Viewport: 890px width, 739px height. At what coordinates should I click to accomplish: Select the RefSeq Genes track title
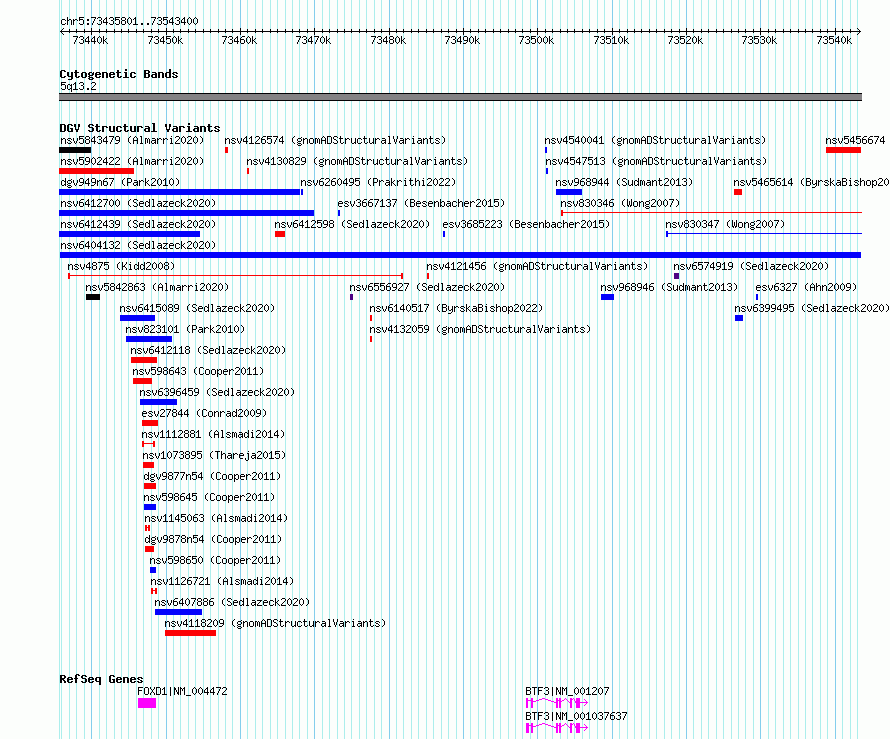(x=101, y=679)
